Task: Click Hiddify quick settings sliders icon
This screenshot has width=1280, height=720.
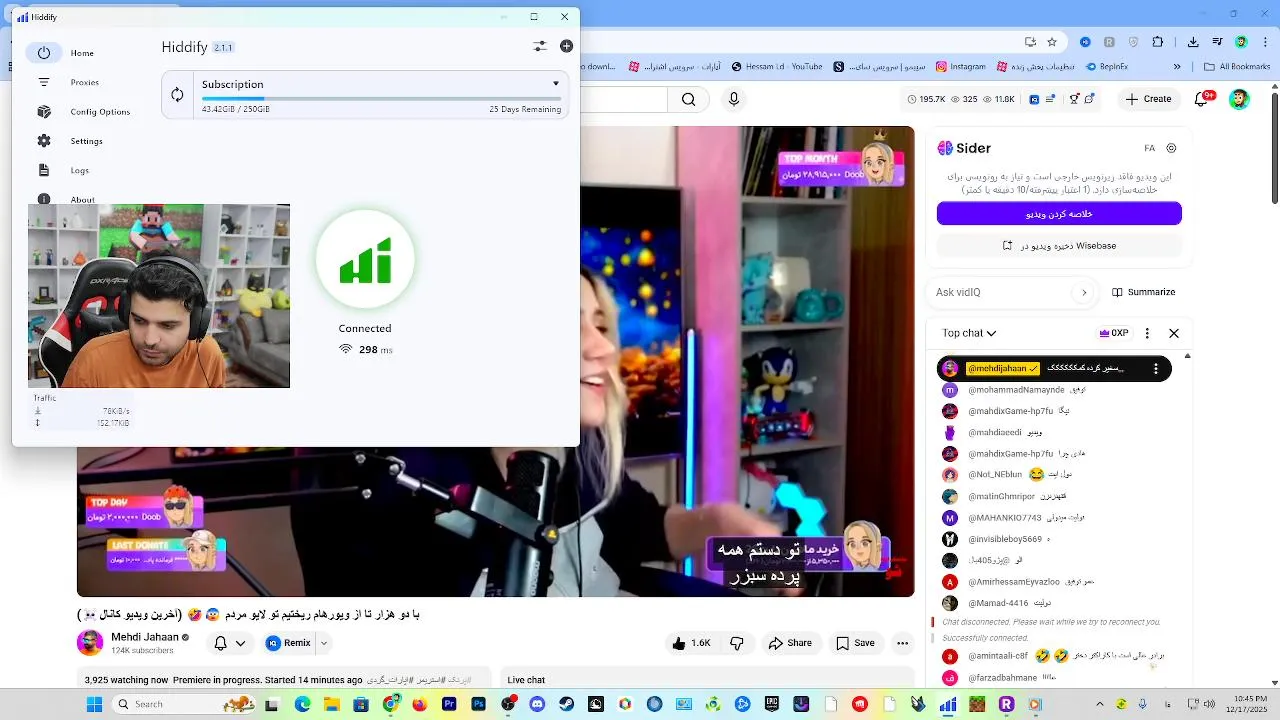Action: click(540, 46)
